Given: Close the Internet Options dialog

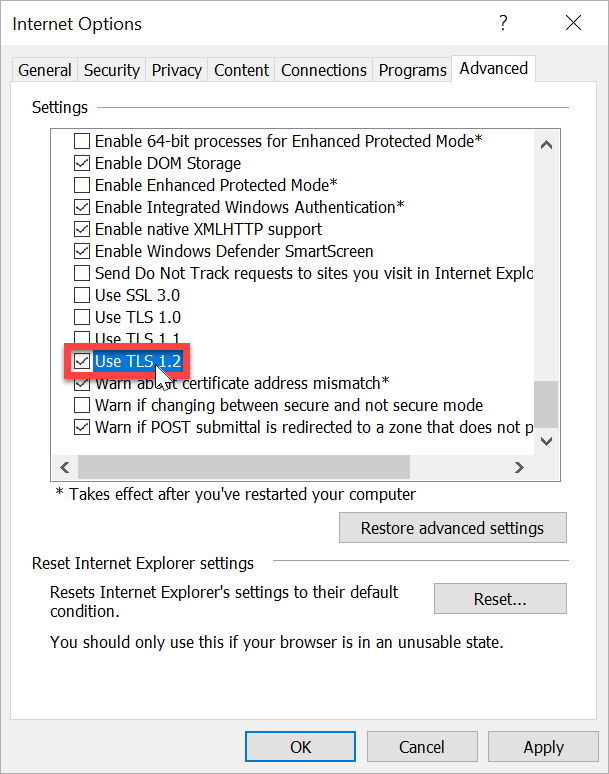Looking at the screenshot, I should (573, 23).
